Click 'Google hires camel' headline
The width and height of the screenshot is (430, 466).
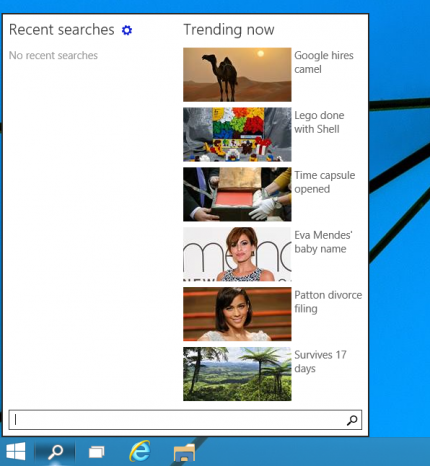click(324, 62)
